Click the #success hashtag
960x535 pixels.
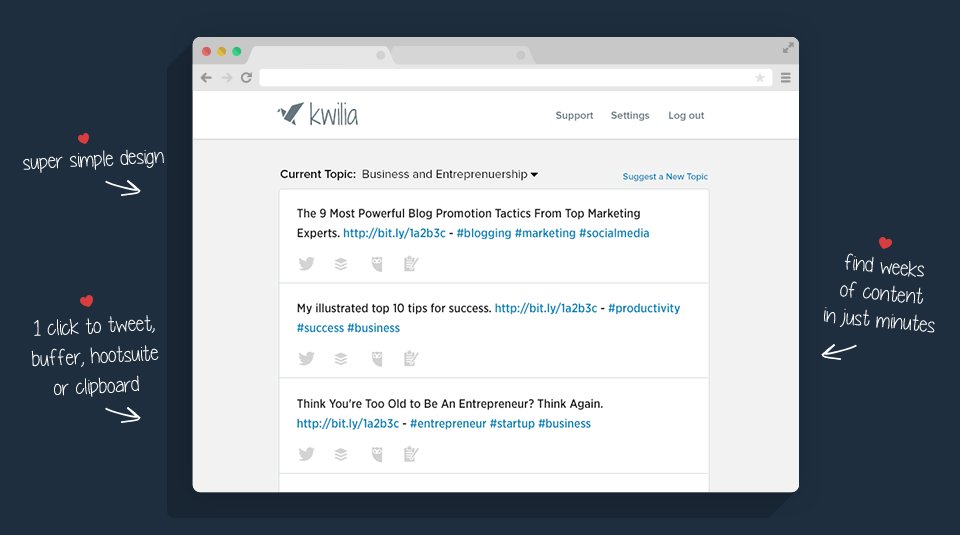point(320,328)
